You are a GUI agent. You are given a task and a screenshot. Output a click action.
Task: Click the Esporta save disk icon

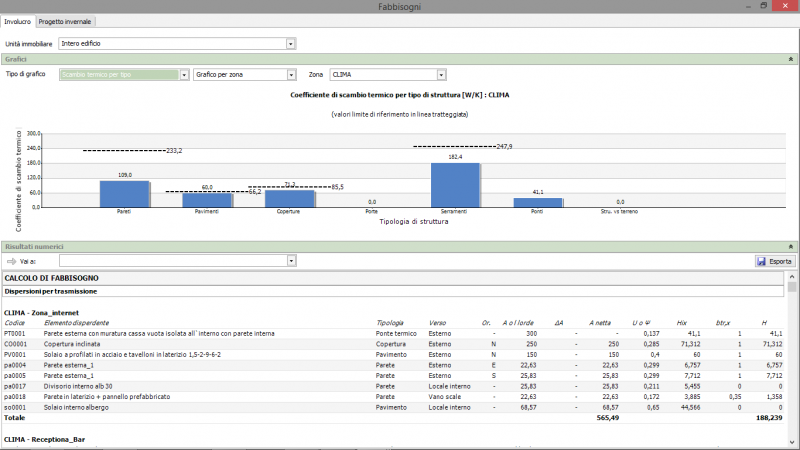(761, 261)
